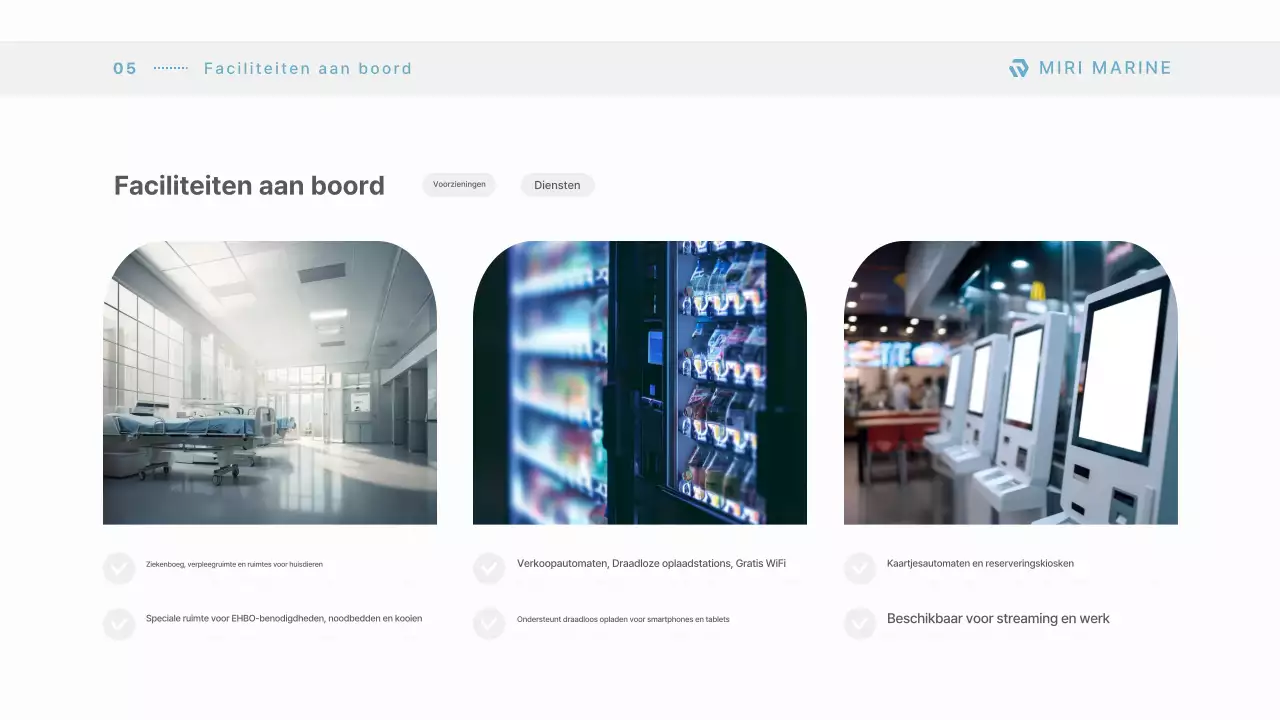Open the hospital room image

(x=269, y=381)
